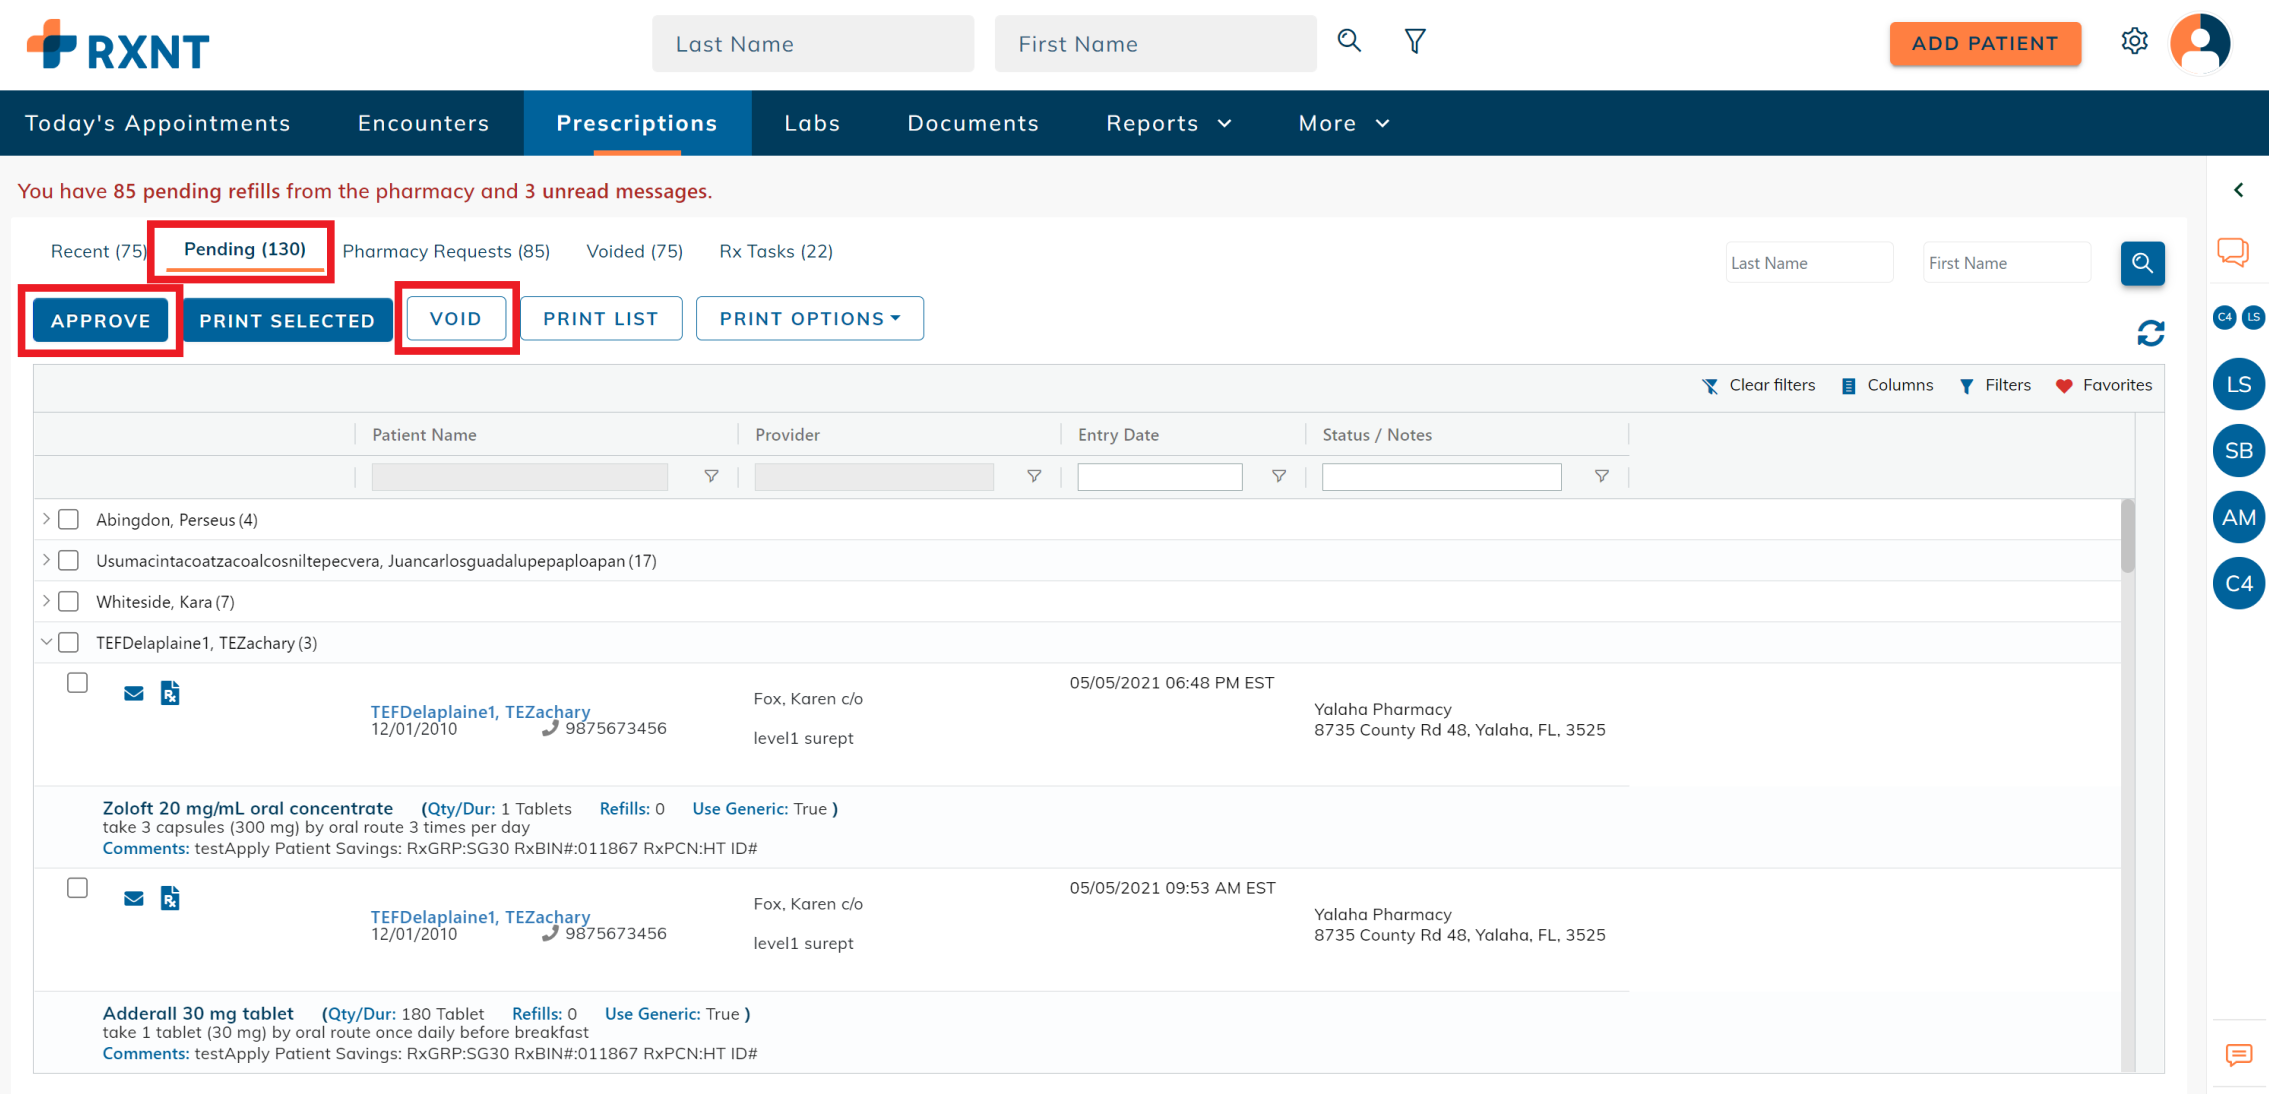The width and height of the screenshot is (2269, 1094).
Task: Check the checkbox for Whiteside, Kara
Action: coord(68,601)
